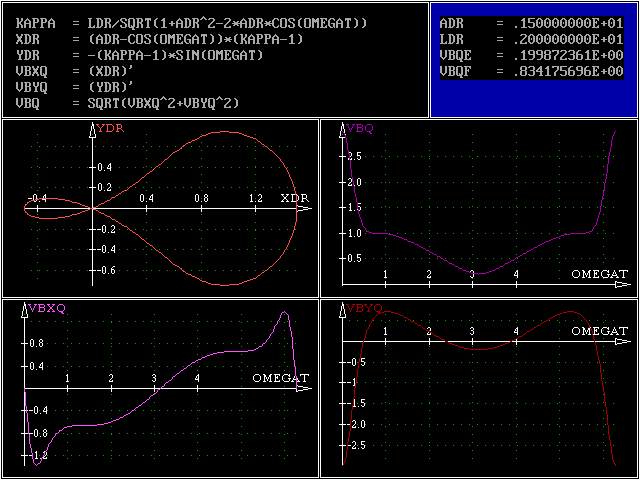
Task: Select the YDR equation line
Action: [x=140, y=54]
